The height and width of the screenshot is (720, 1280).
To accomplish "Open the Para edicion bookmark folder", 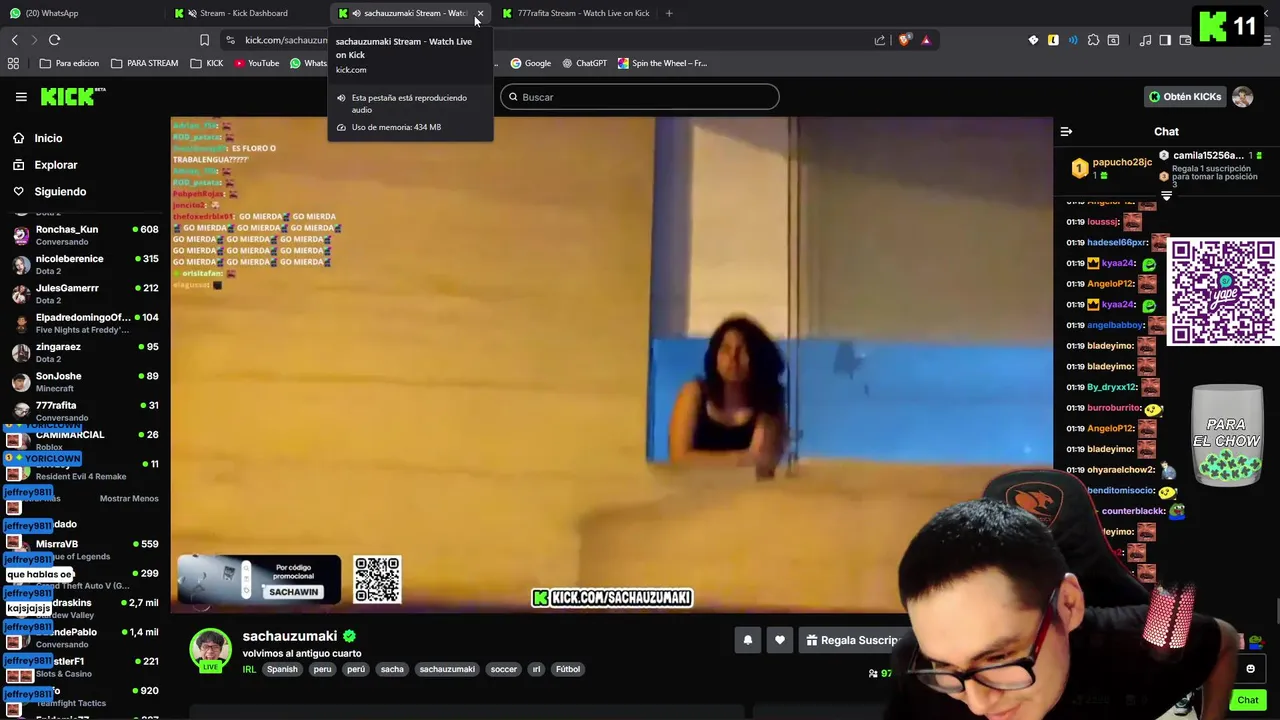I will tap(69, 63).
